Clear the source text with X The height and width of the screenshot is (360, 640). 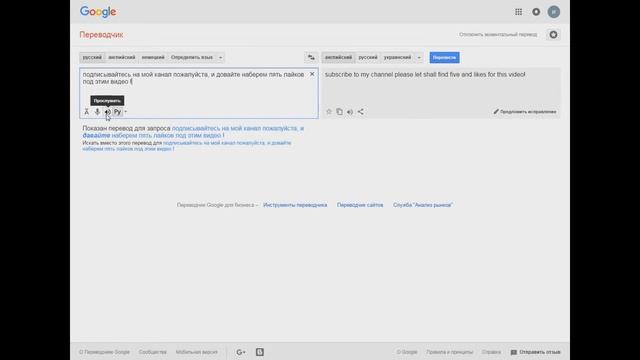(312, 74)
